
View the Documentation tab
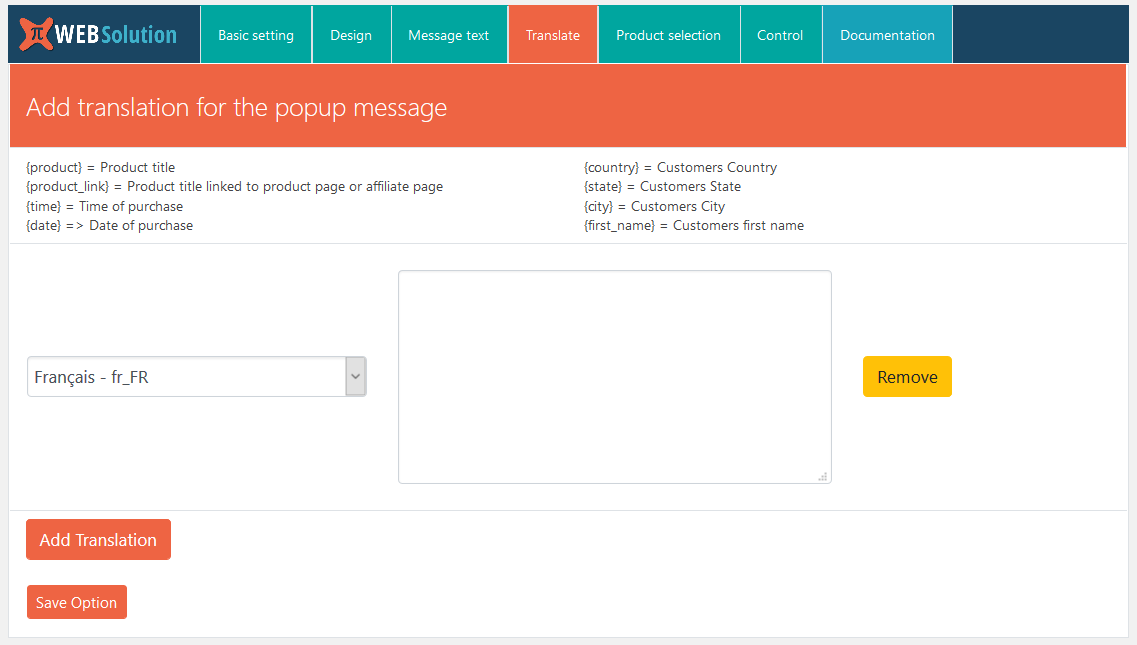coord(887,34)
